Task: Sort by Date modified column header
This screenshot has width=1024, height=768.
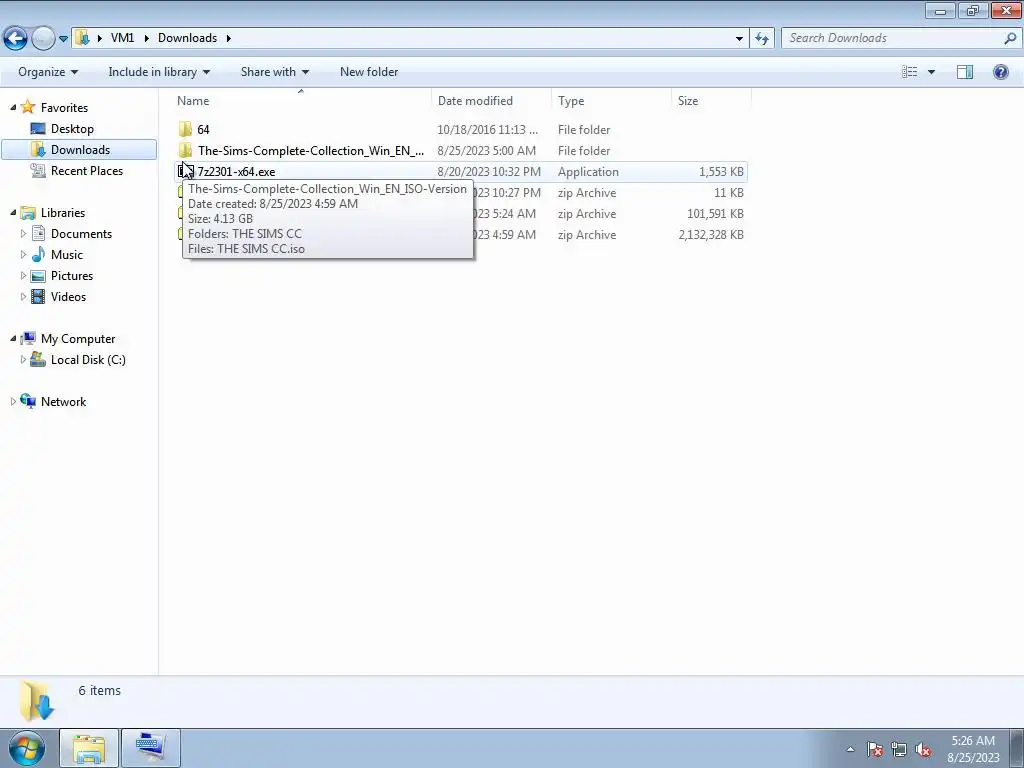Action: click(491, 101)
